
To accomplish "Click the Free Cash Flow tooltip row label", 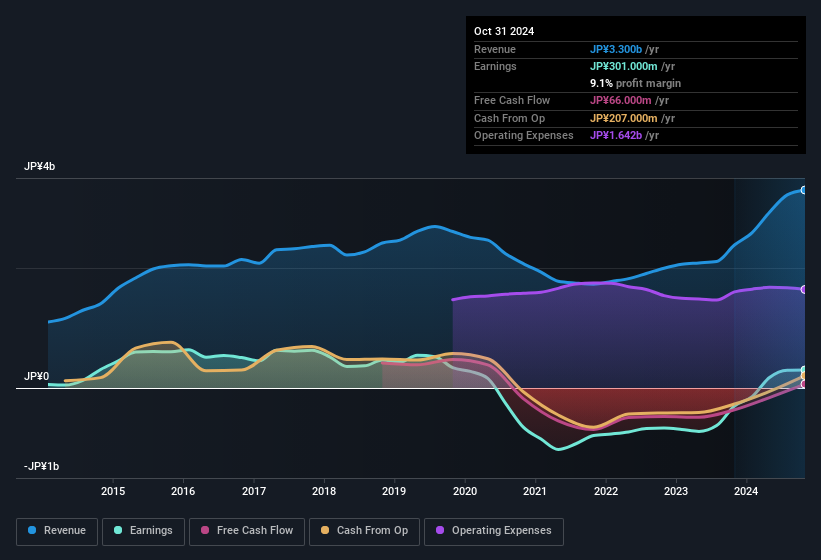I will pyautogui.click(x=512, y=100).
